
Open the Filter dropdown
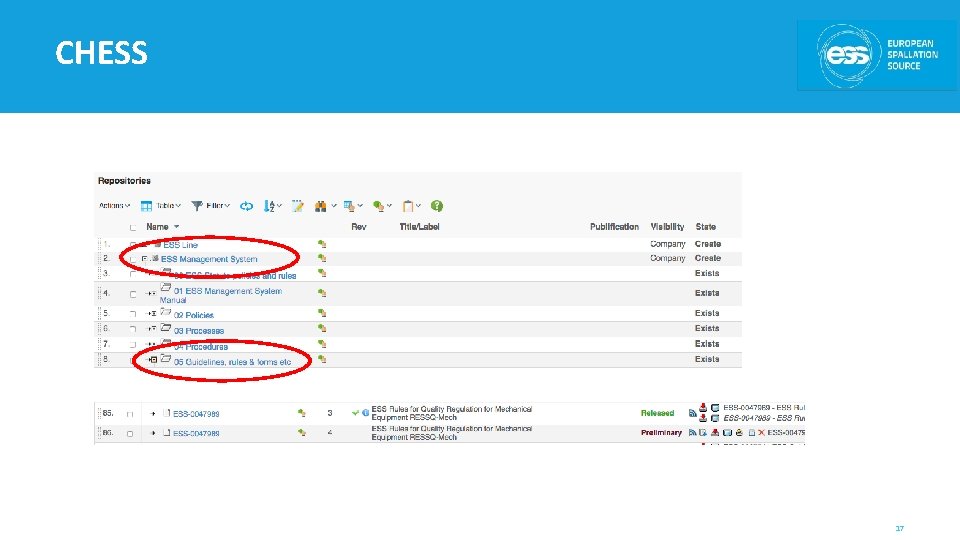pos(217,206)
